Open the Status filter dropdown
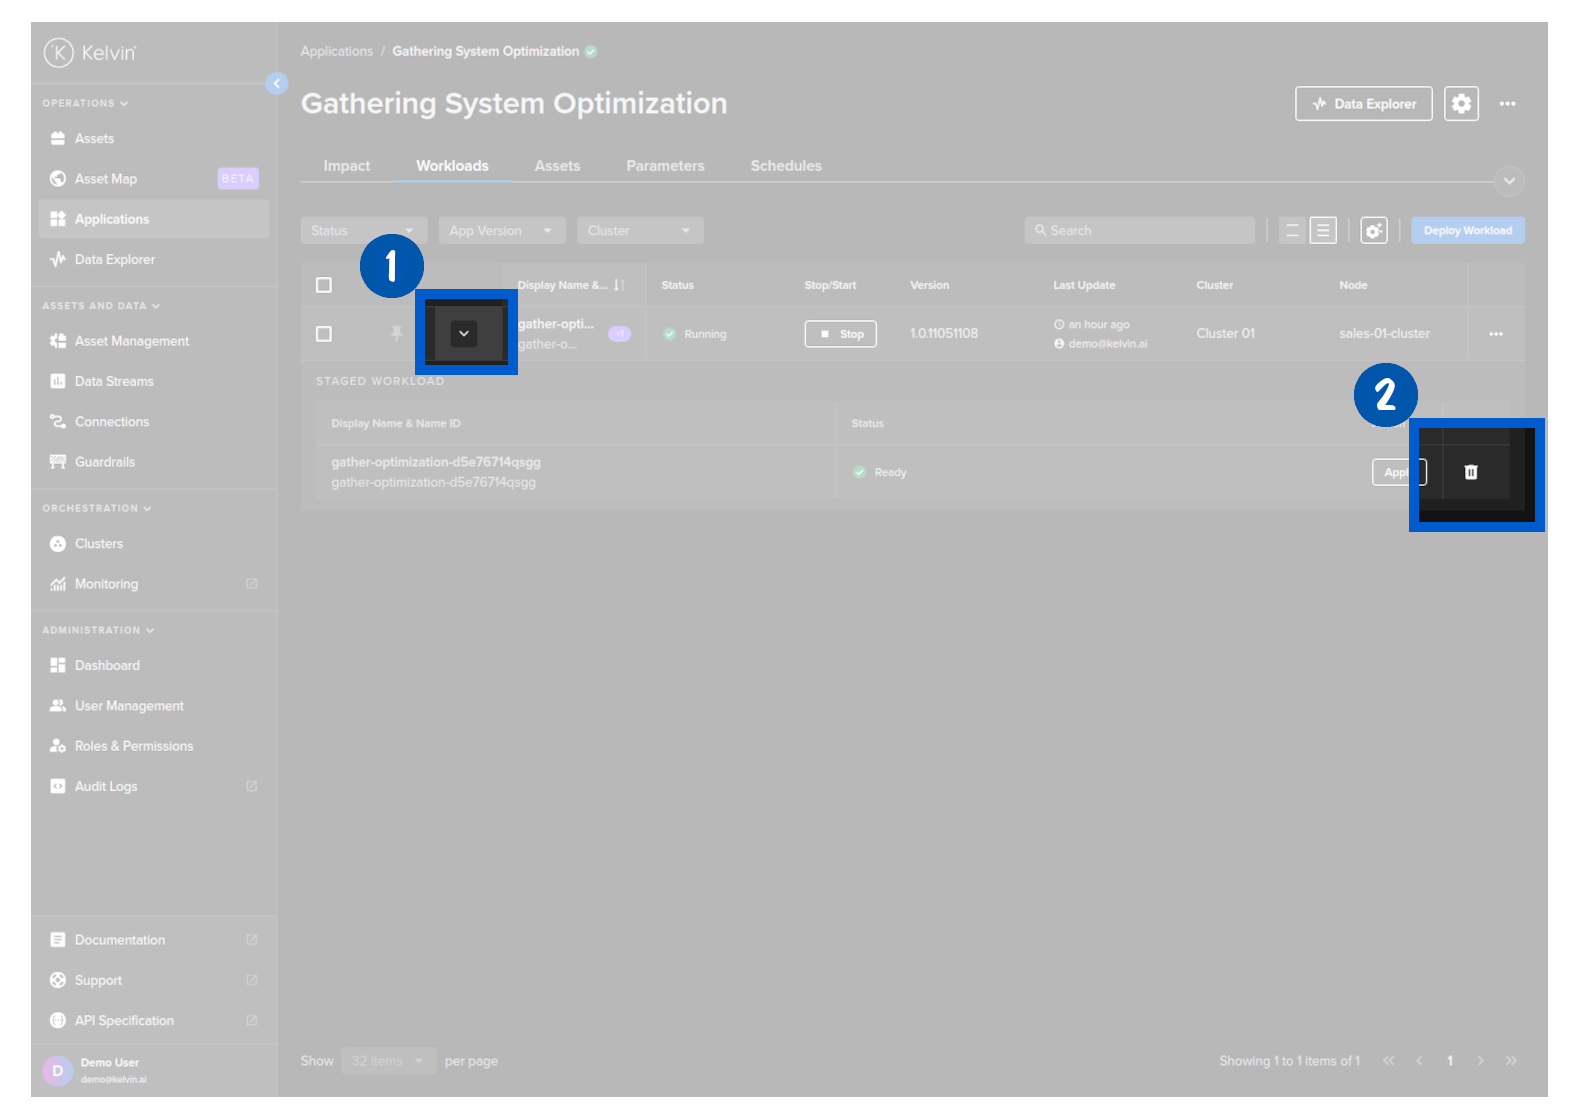This screenshot has width=1580, height=1120. point(363,231)
